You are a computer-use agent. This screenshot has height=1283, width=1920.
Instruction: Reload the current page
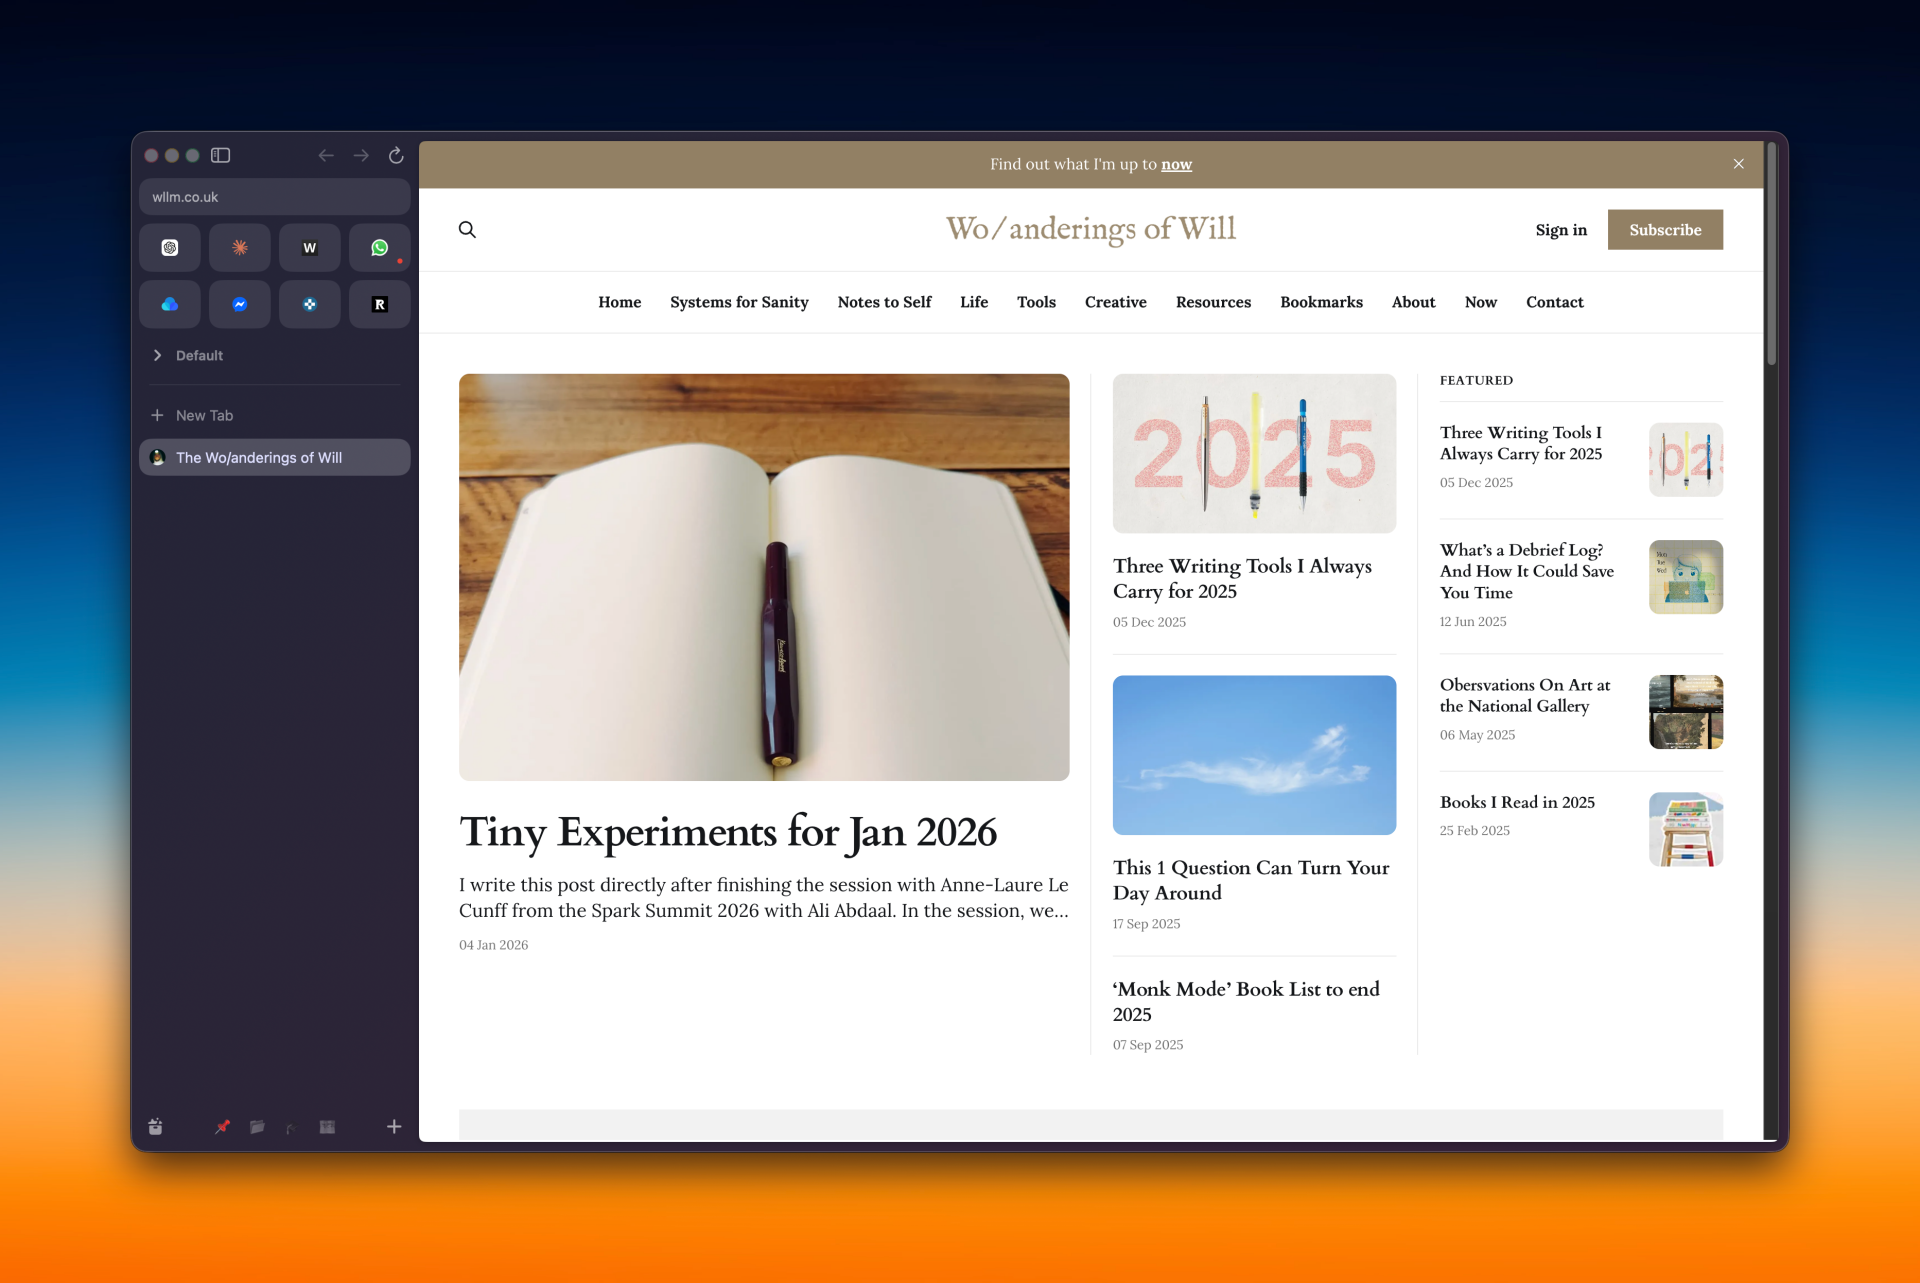(x=396, y=155)
